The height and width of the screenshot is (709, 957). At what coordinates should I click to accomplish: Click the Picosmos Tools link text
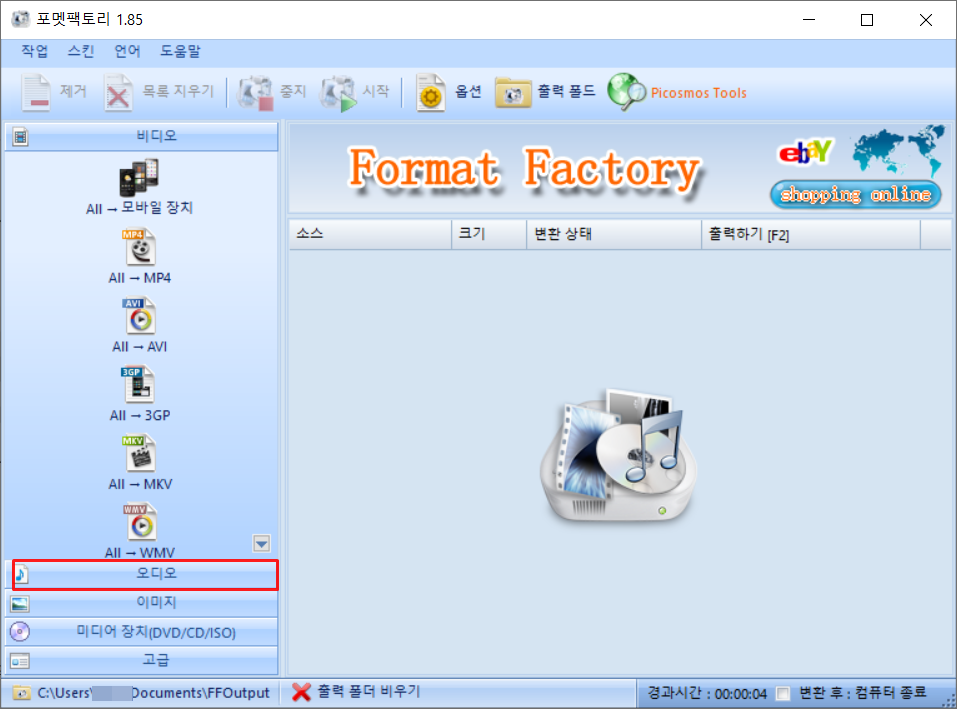698,93
